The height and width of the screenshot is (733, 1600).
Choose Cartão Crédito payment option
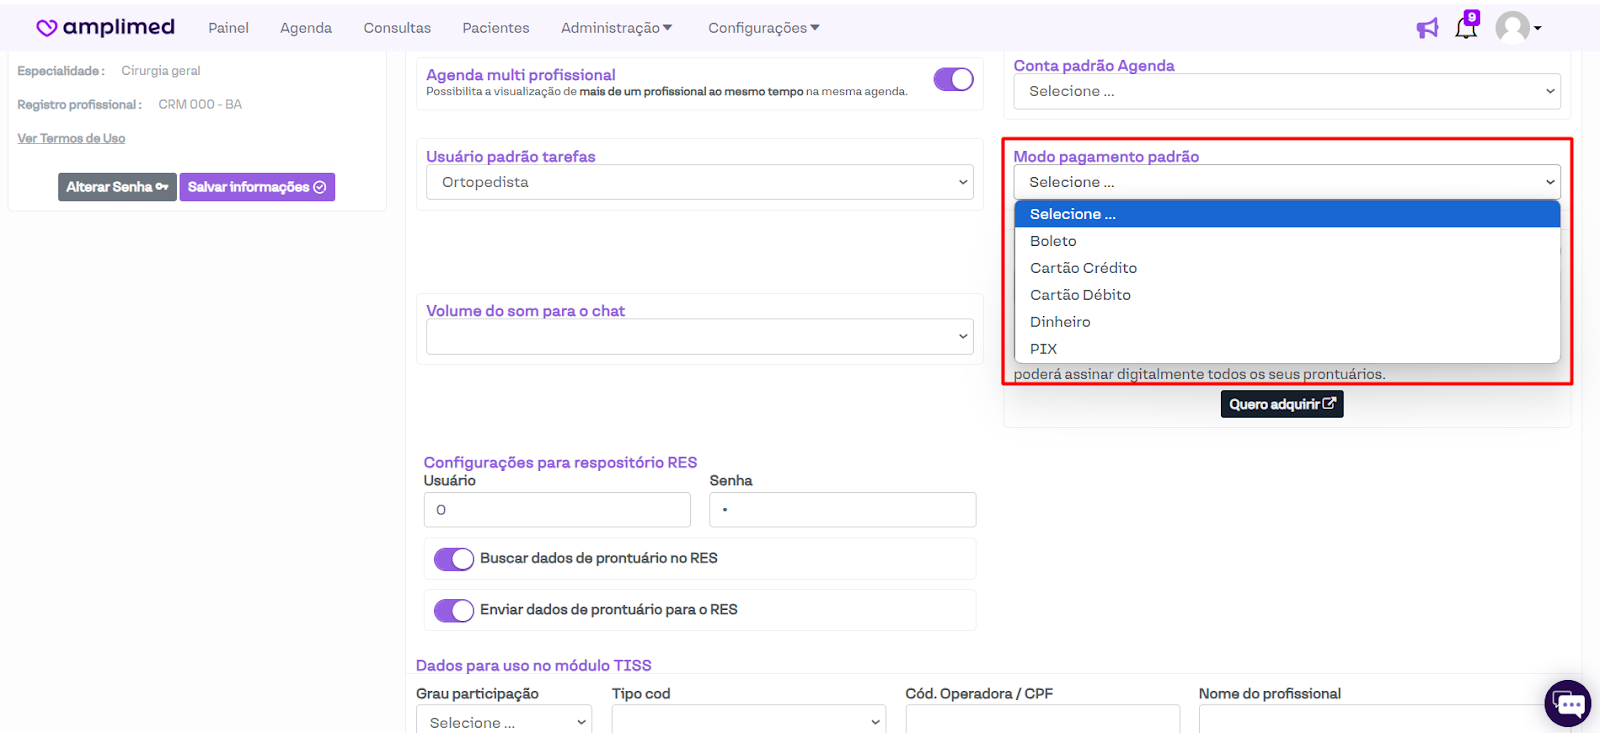1083,268
